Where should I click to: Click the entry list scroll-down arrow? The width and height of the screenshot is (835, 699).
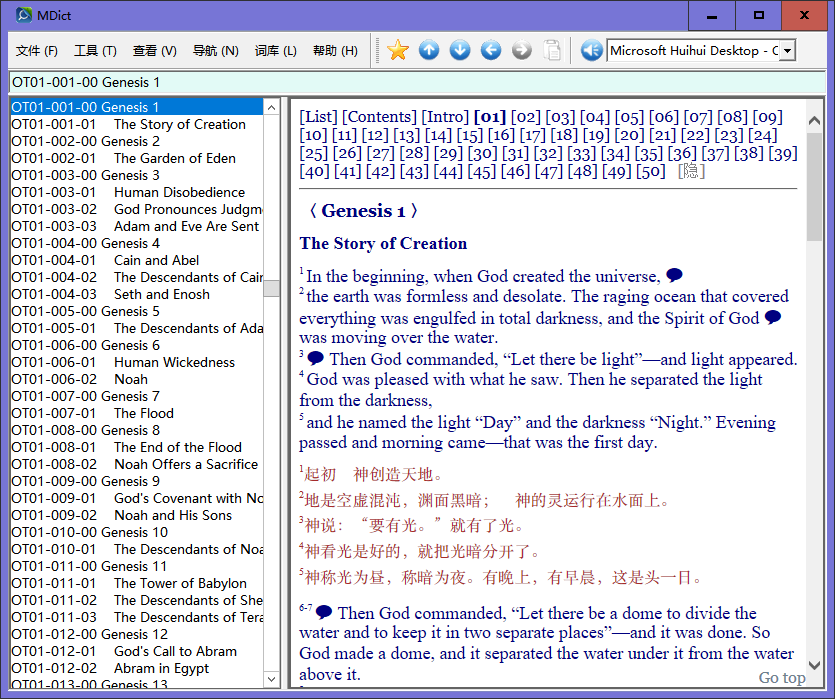272,679
